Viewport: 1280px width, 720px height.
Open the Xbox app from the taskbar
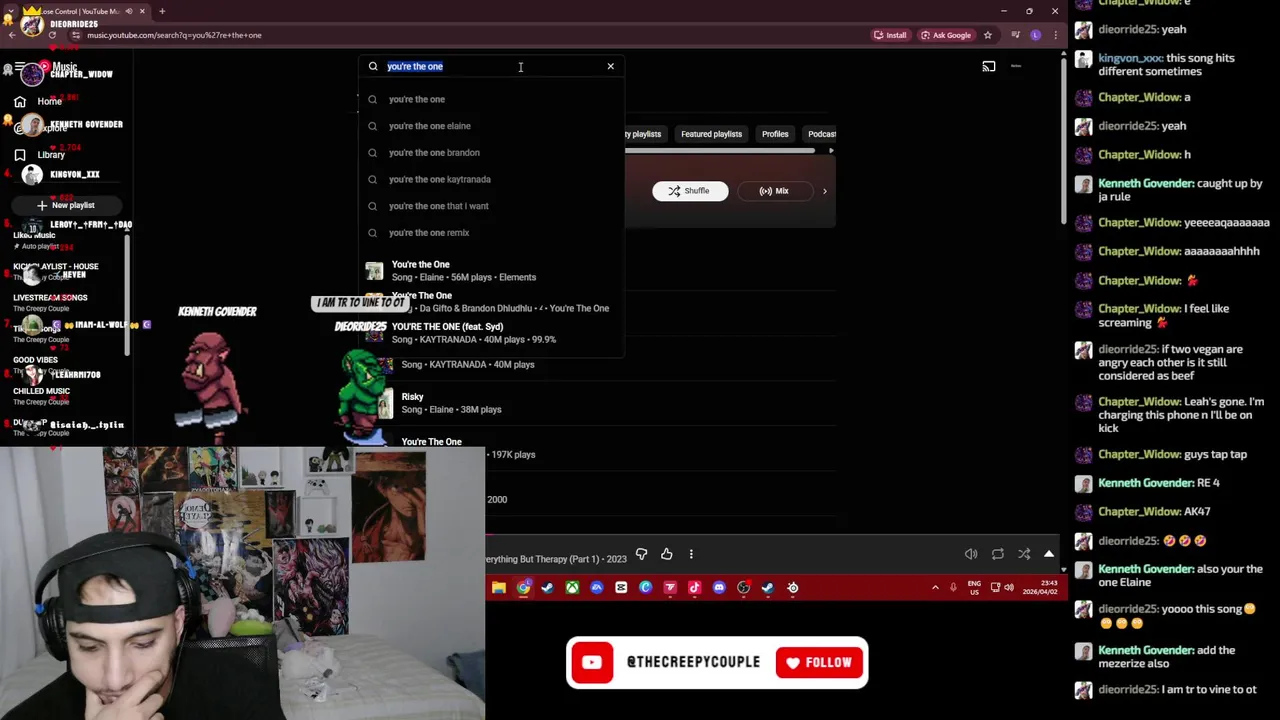click(x=572, y=588)
